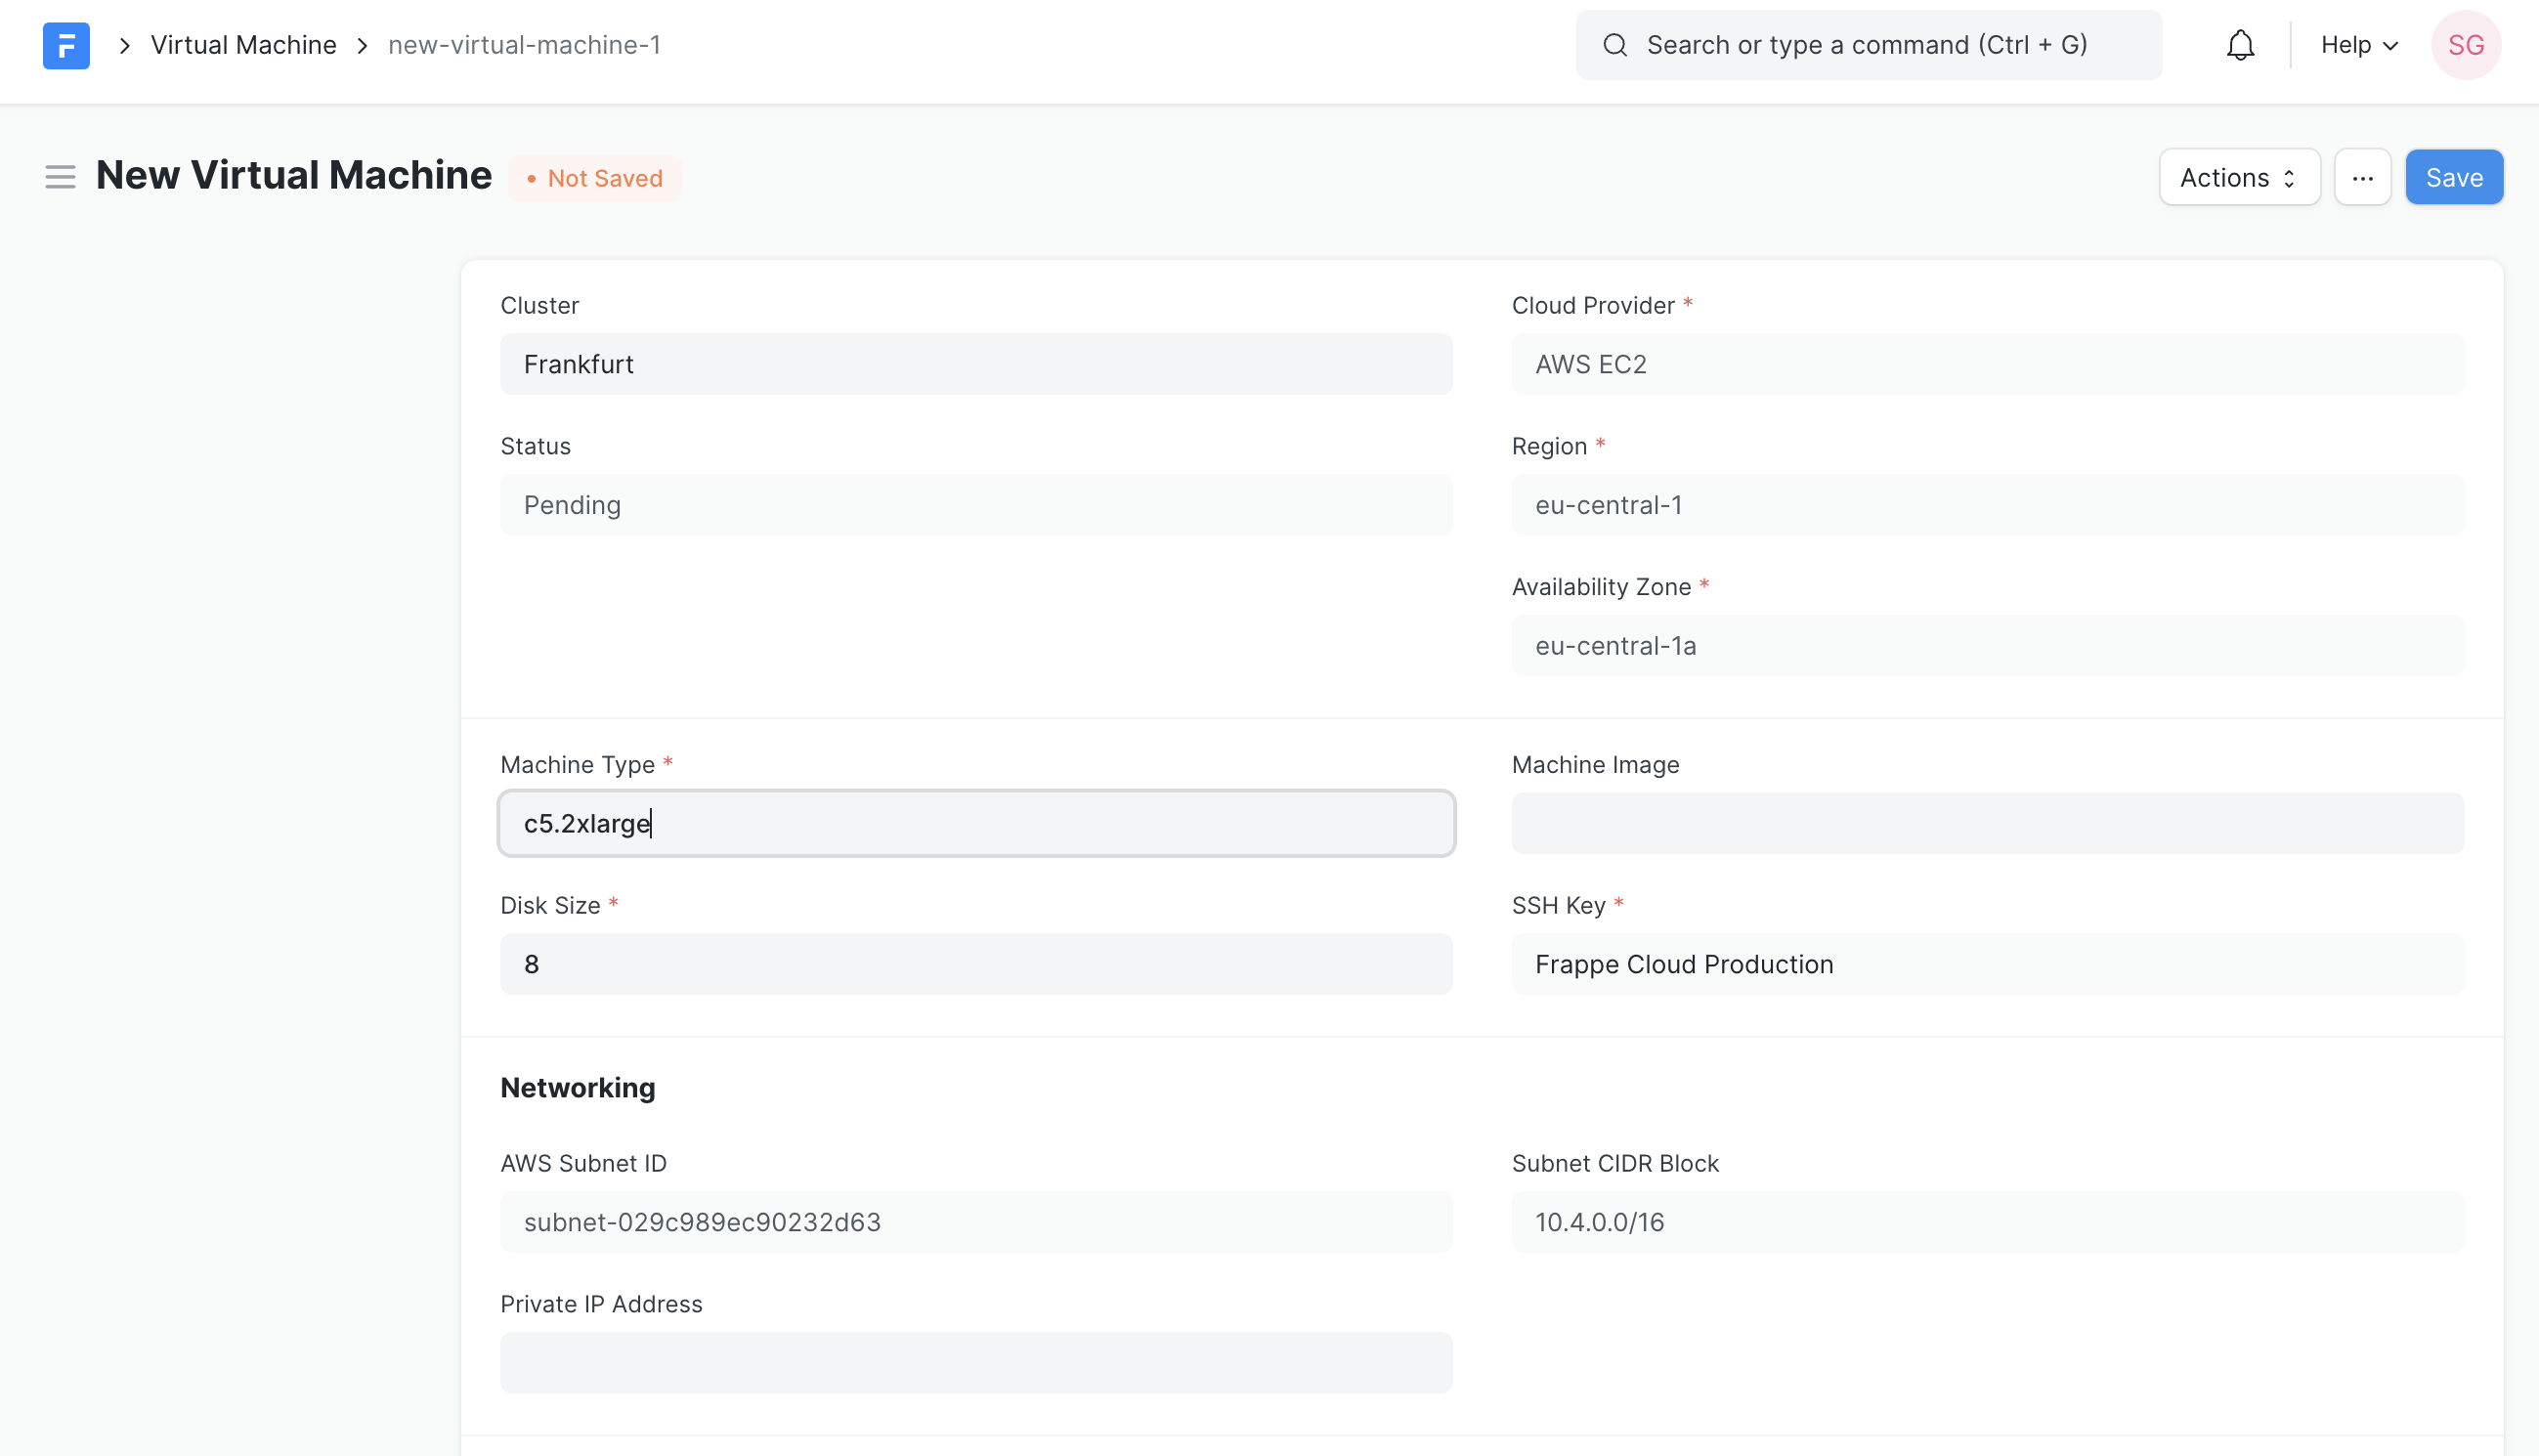The image size is (2539, 1456).
Task: Click the new-virtual-machine-1 breadcrumb
Action: click(524, 45)
